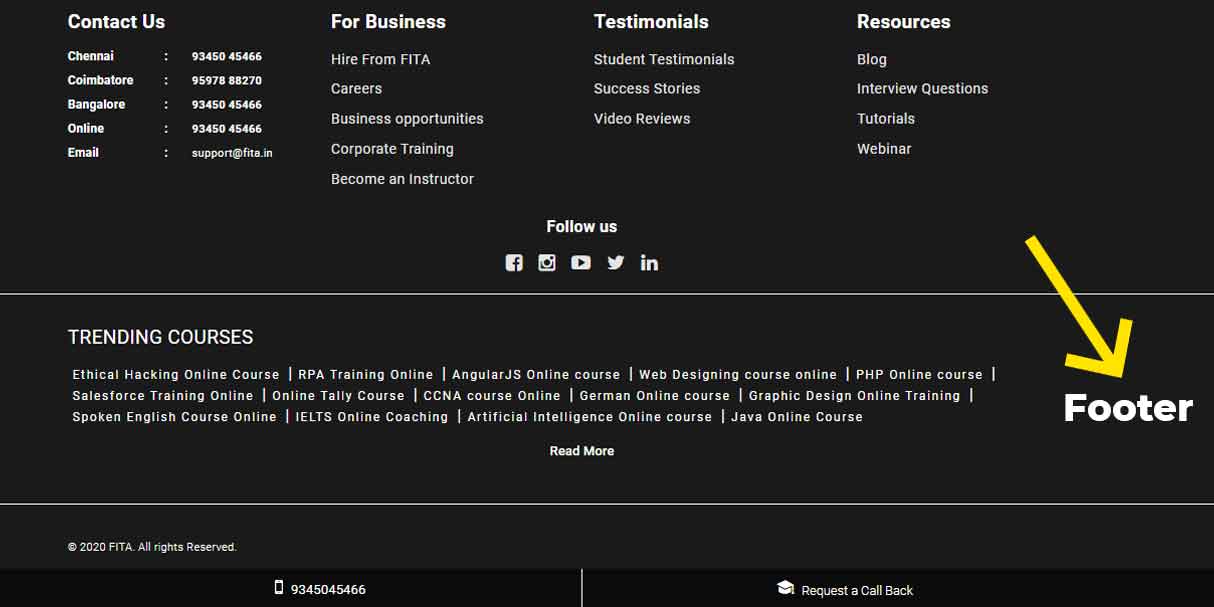Click Chennai phone number 93450 45466

point(227,57)
